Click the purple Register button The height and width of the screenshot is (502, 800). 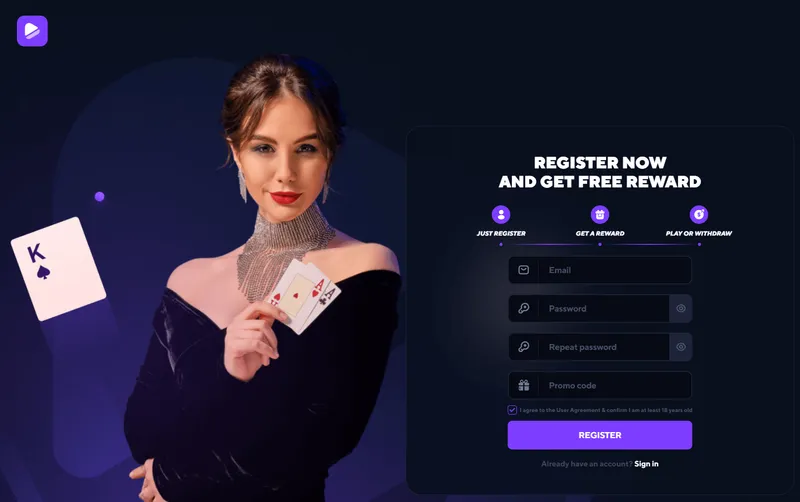tap(600, 435)
